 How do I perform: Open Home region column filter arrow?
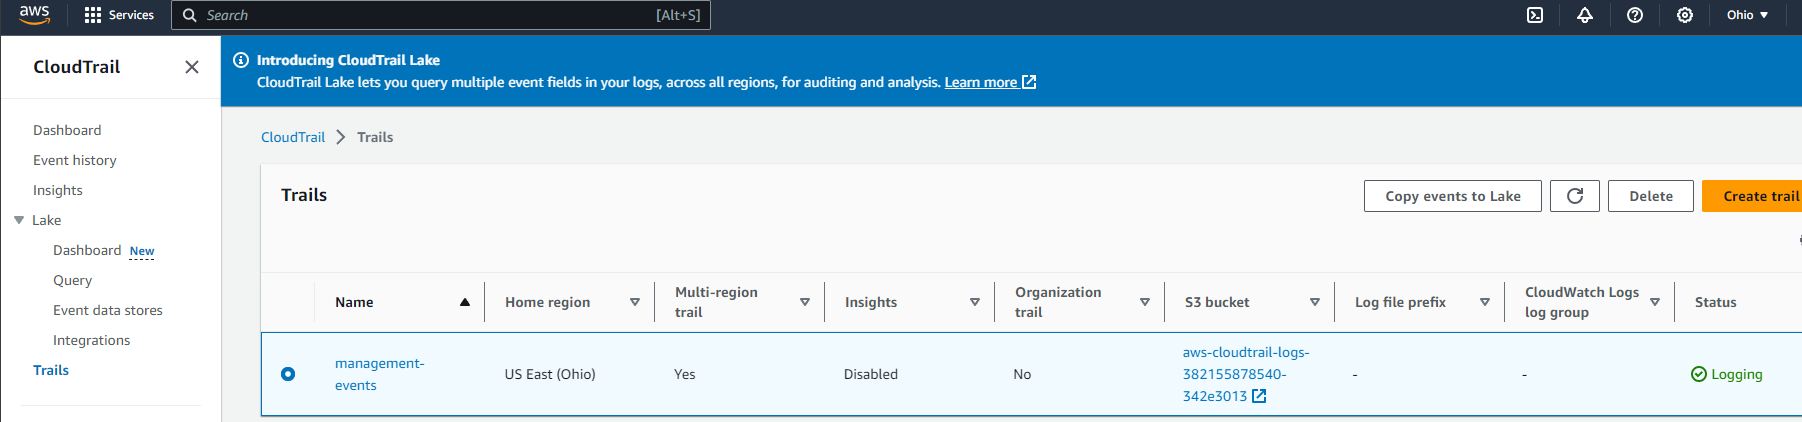click(x=634, y=302)
